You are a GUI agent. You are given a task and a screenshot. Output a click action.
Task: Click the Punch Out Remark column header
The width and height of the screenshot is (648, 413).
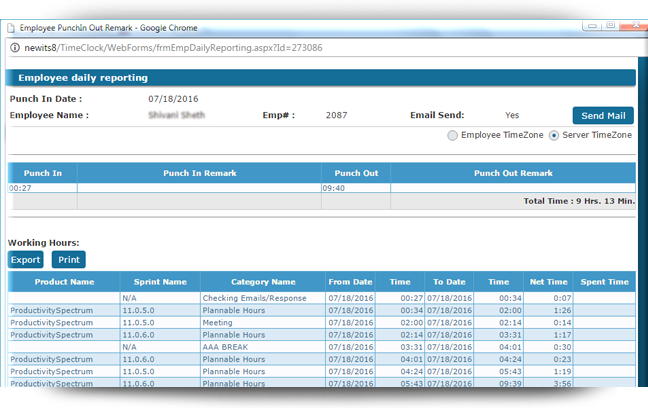point(512,173)
